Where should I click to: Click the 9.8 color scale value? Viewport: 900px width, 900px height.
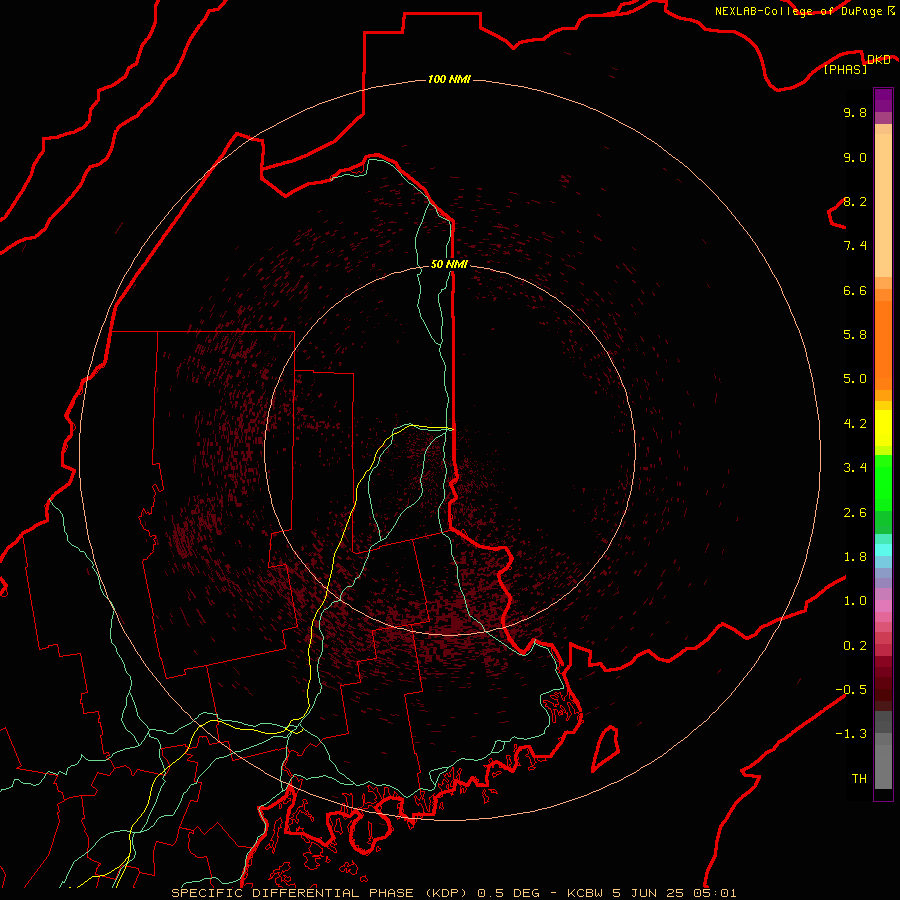coord(855,112)
